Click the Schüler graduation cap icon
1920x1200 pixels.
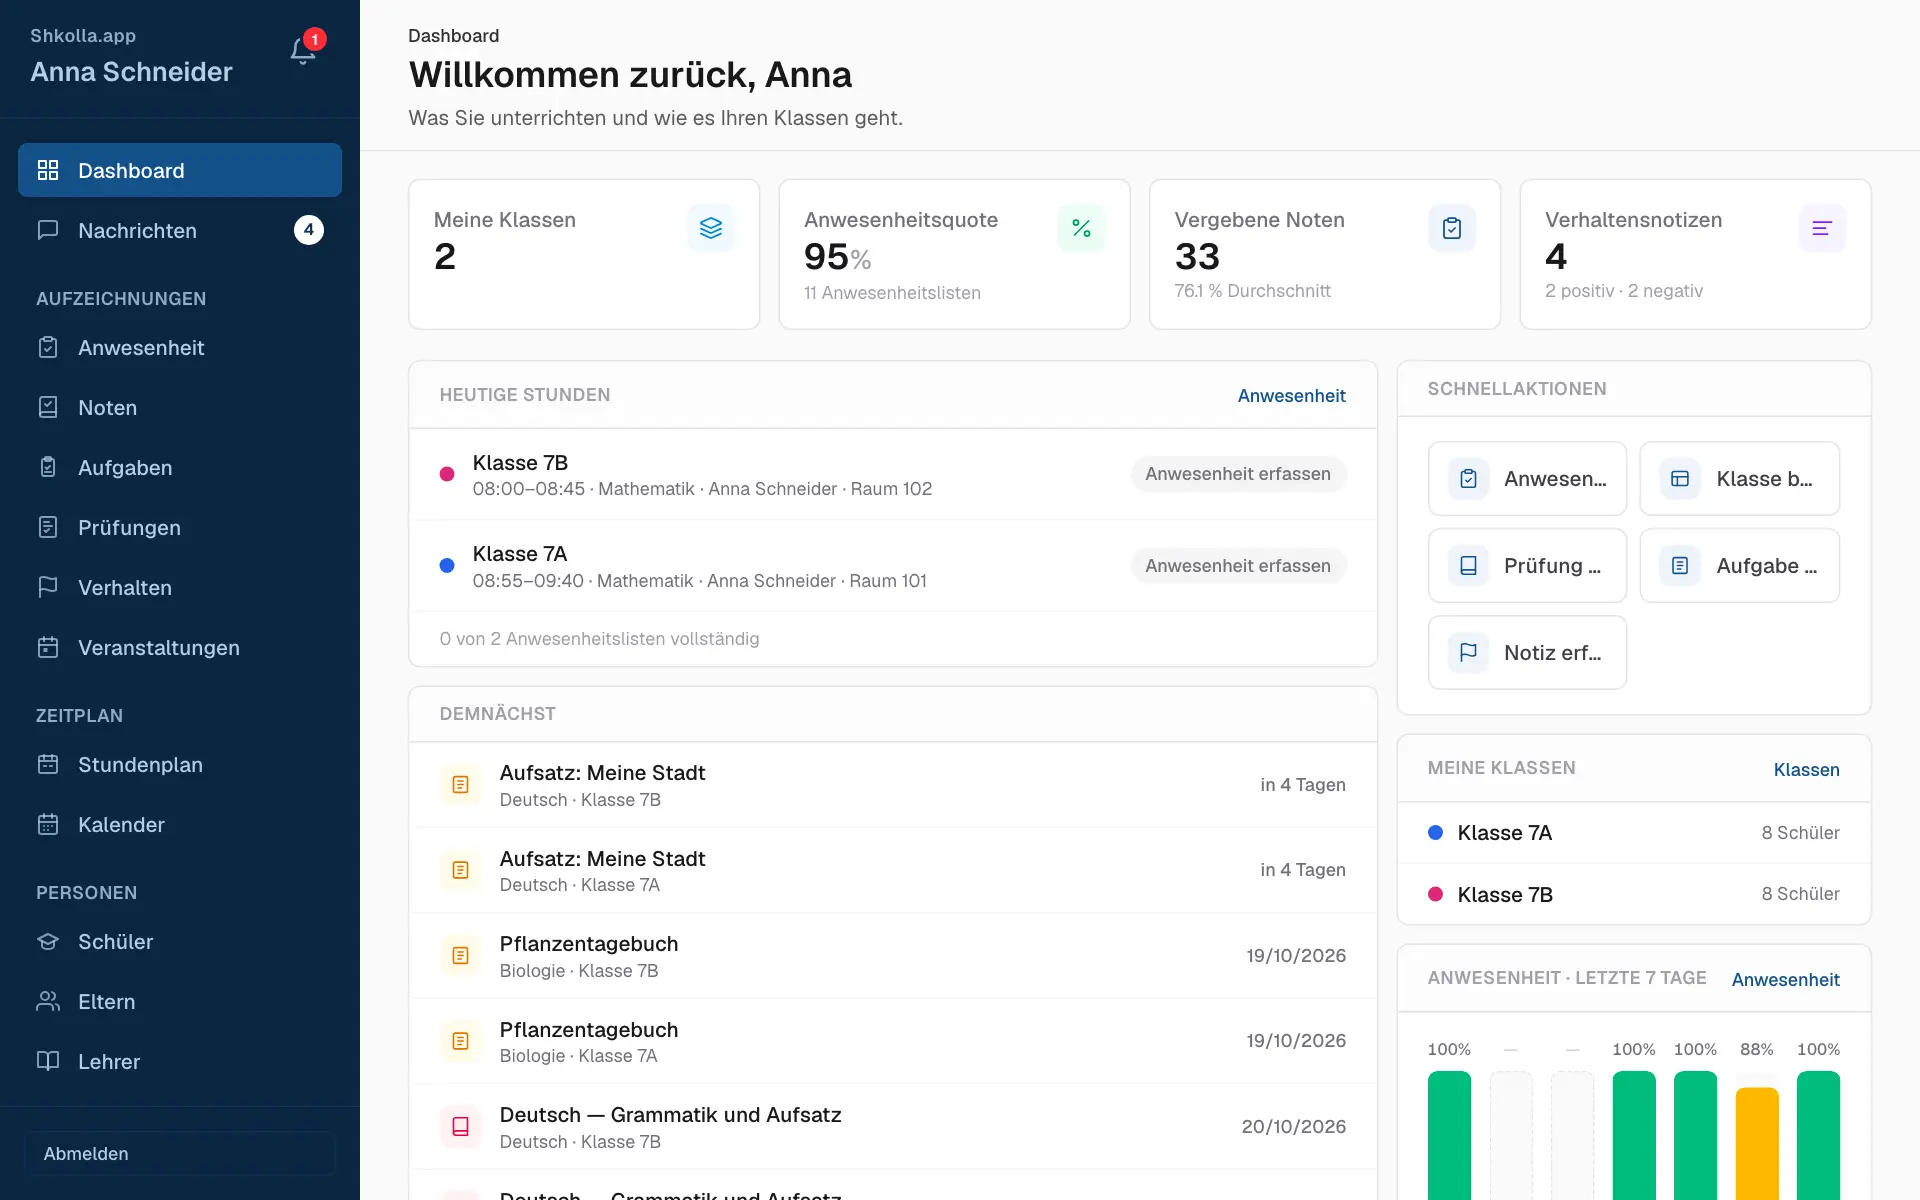coord(48,942)
